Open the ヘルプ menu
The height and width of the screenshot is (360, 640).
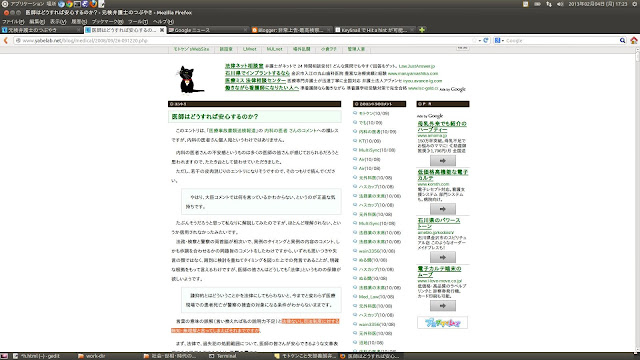pyautogui.click(x=163, y=21)
